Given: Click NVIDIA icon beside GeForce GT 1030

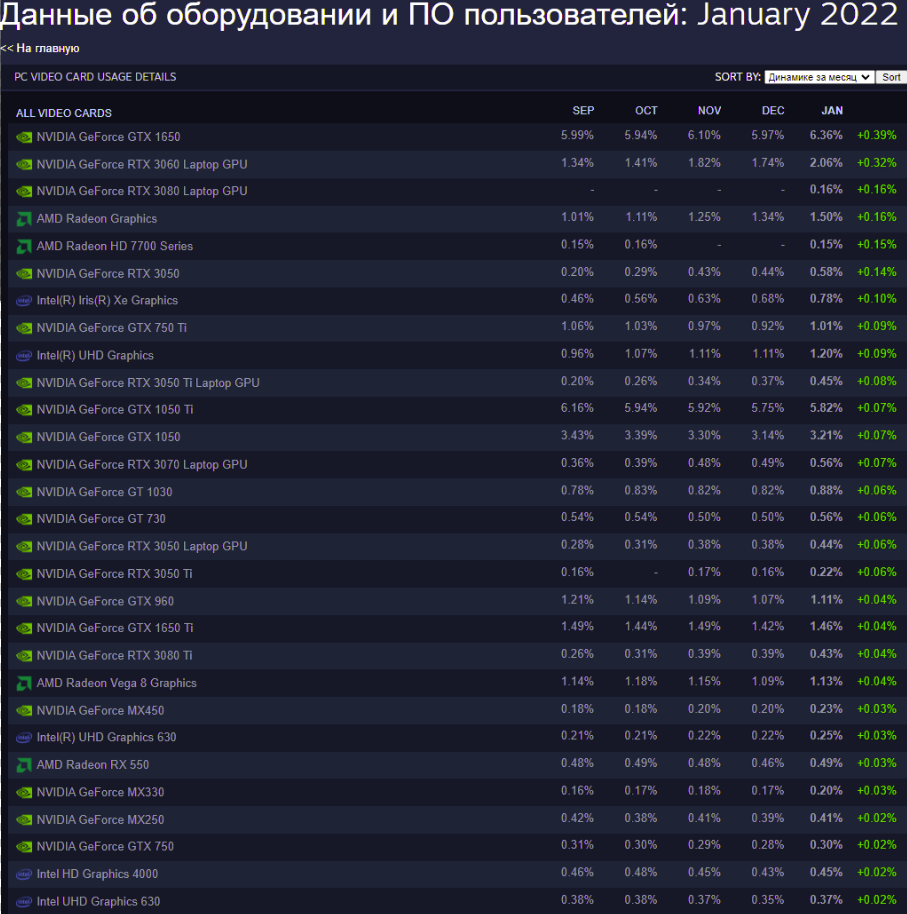Looking at the screenshot, I should [x=24, y=492].
